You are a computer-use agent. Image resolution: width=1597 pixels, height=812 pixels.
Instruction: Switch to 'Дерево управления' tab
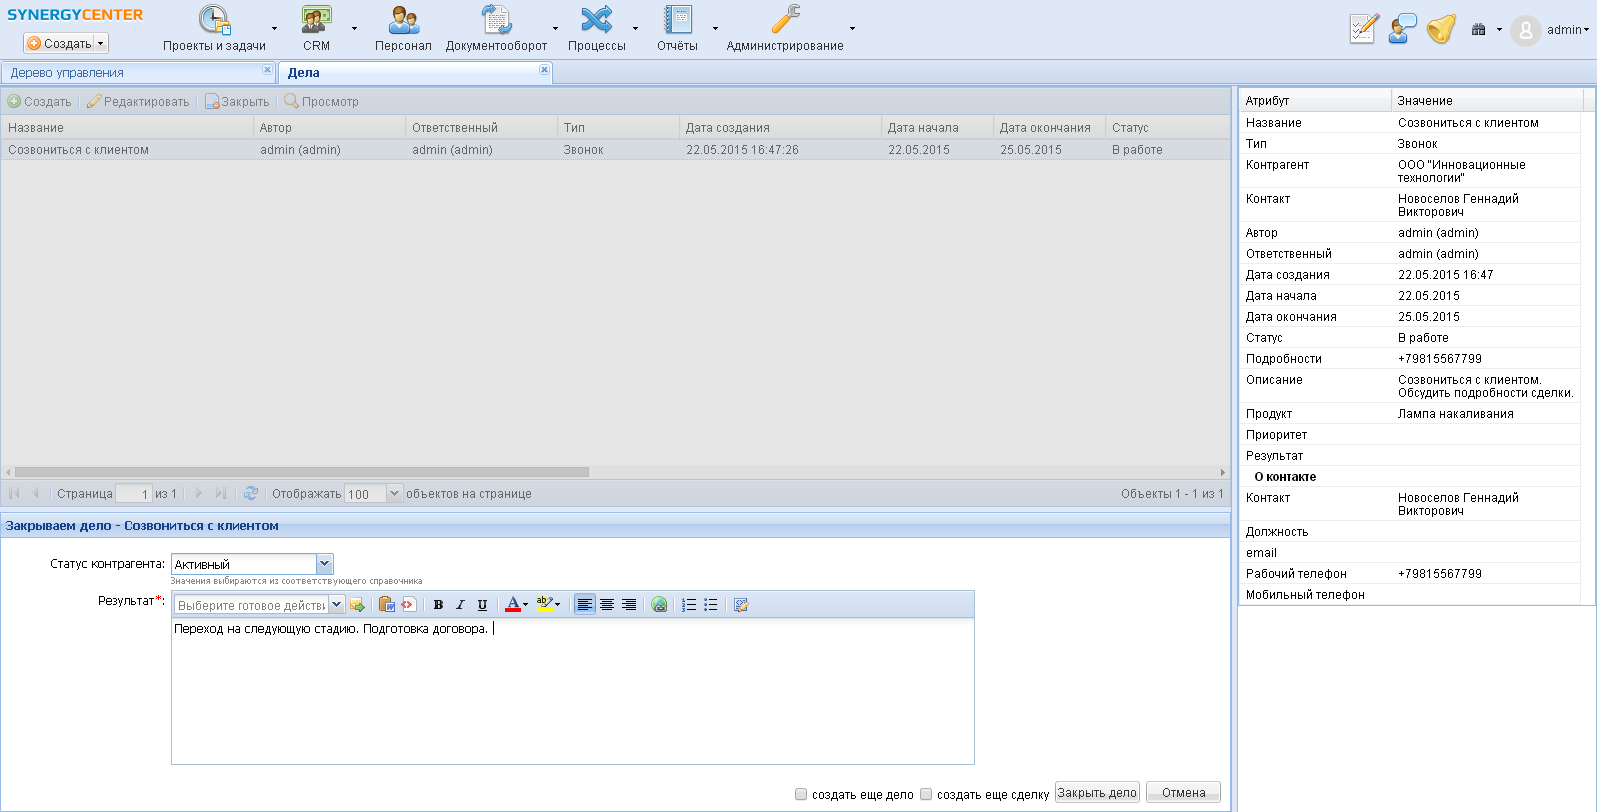(67, 73)
